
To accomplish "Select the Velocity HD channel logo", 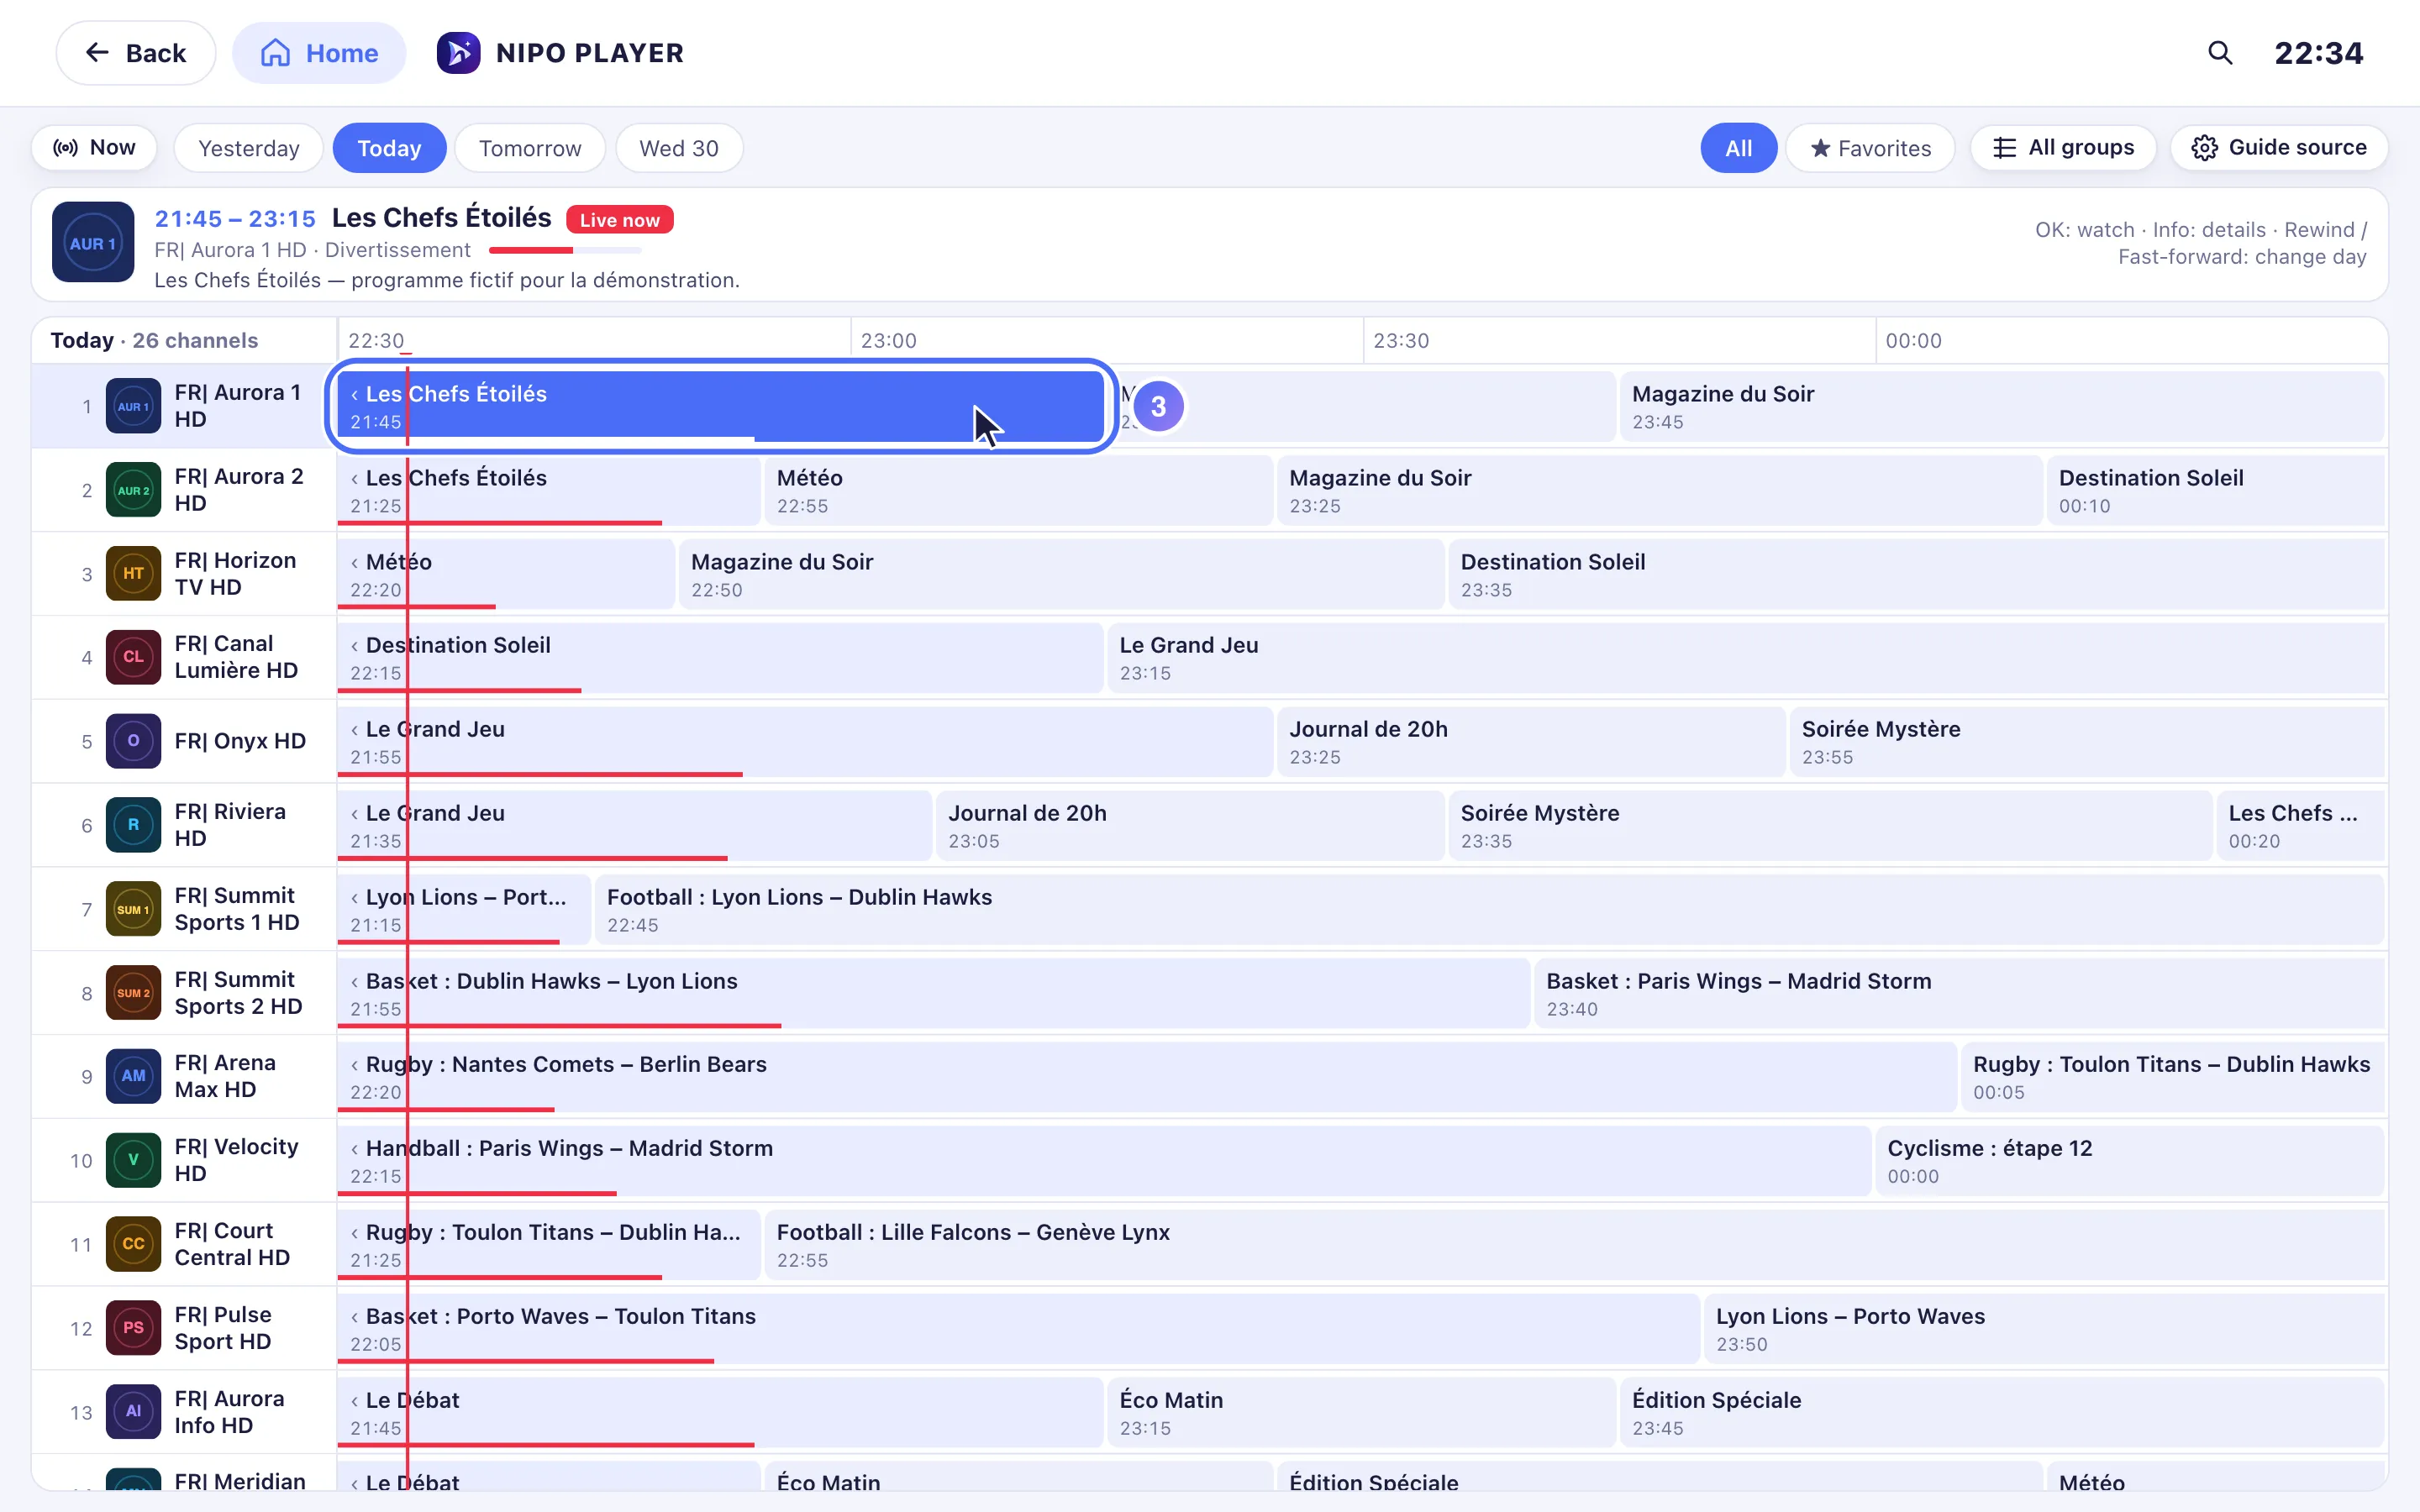I will click(133, 1160).
